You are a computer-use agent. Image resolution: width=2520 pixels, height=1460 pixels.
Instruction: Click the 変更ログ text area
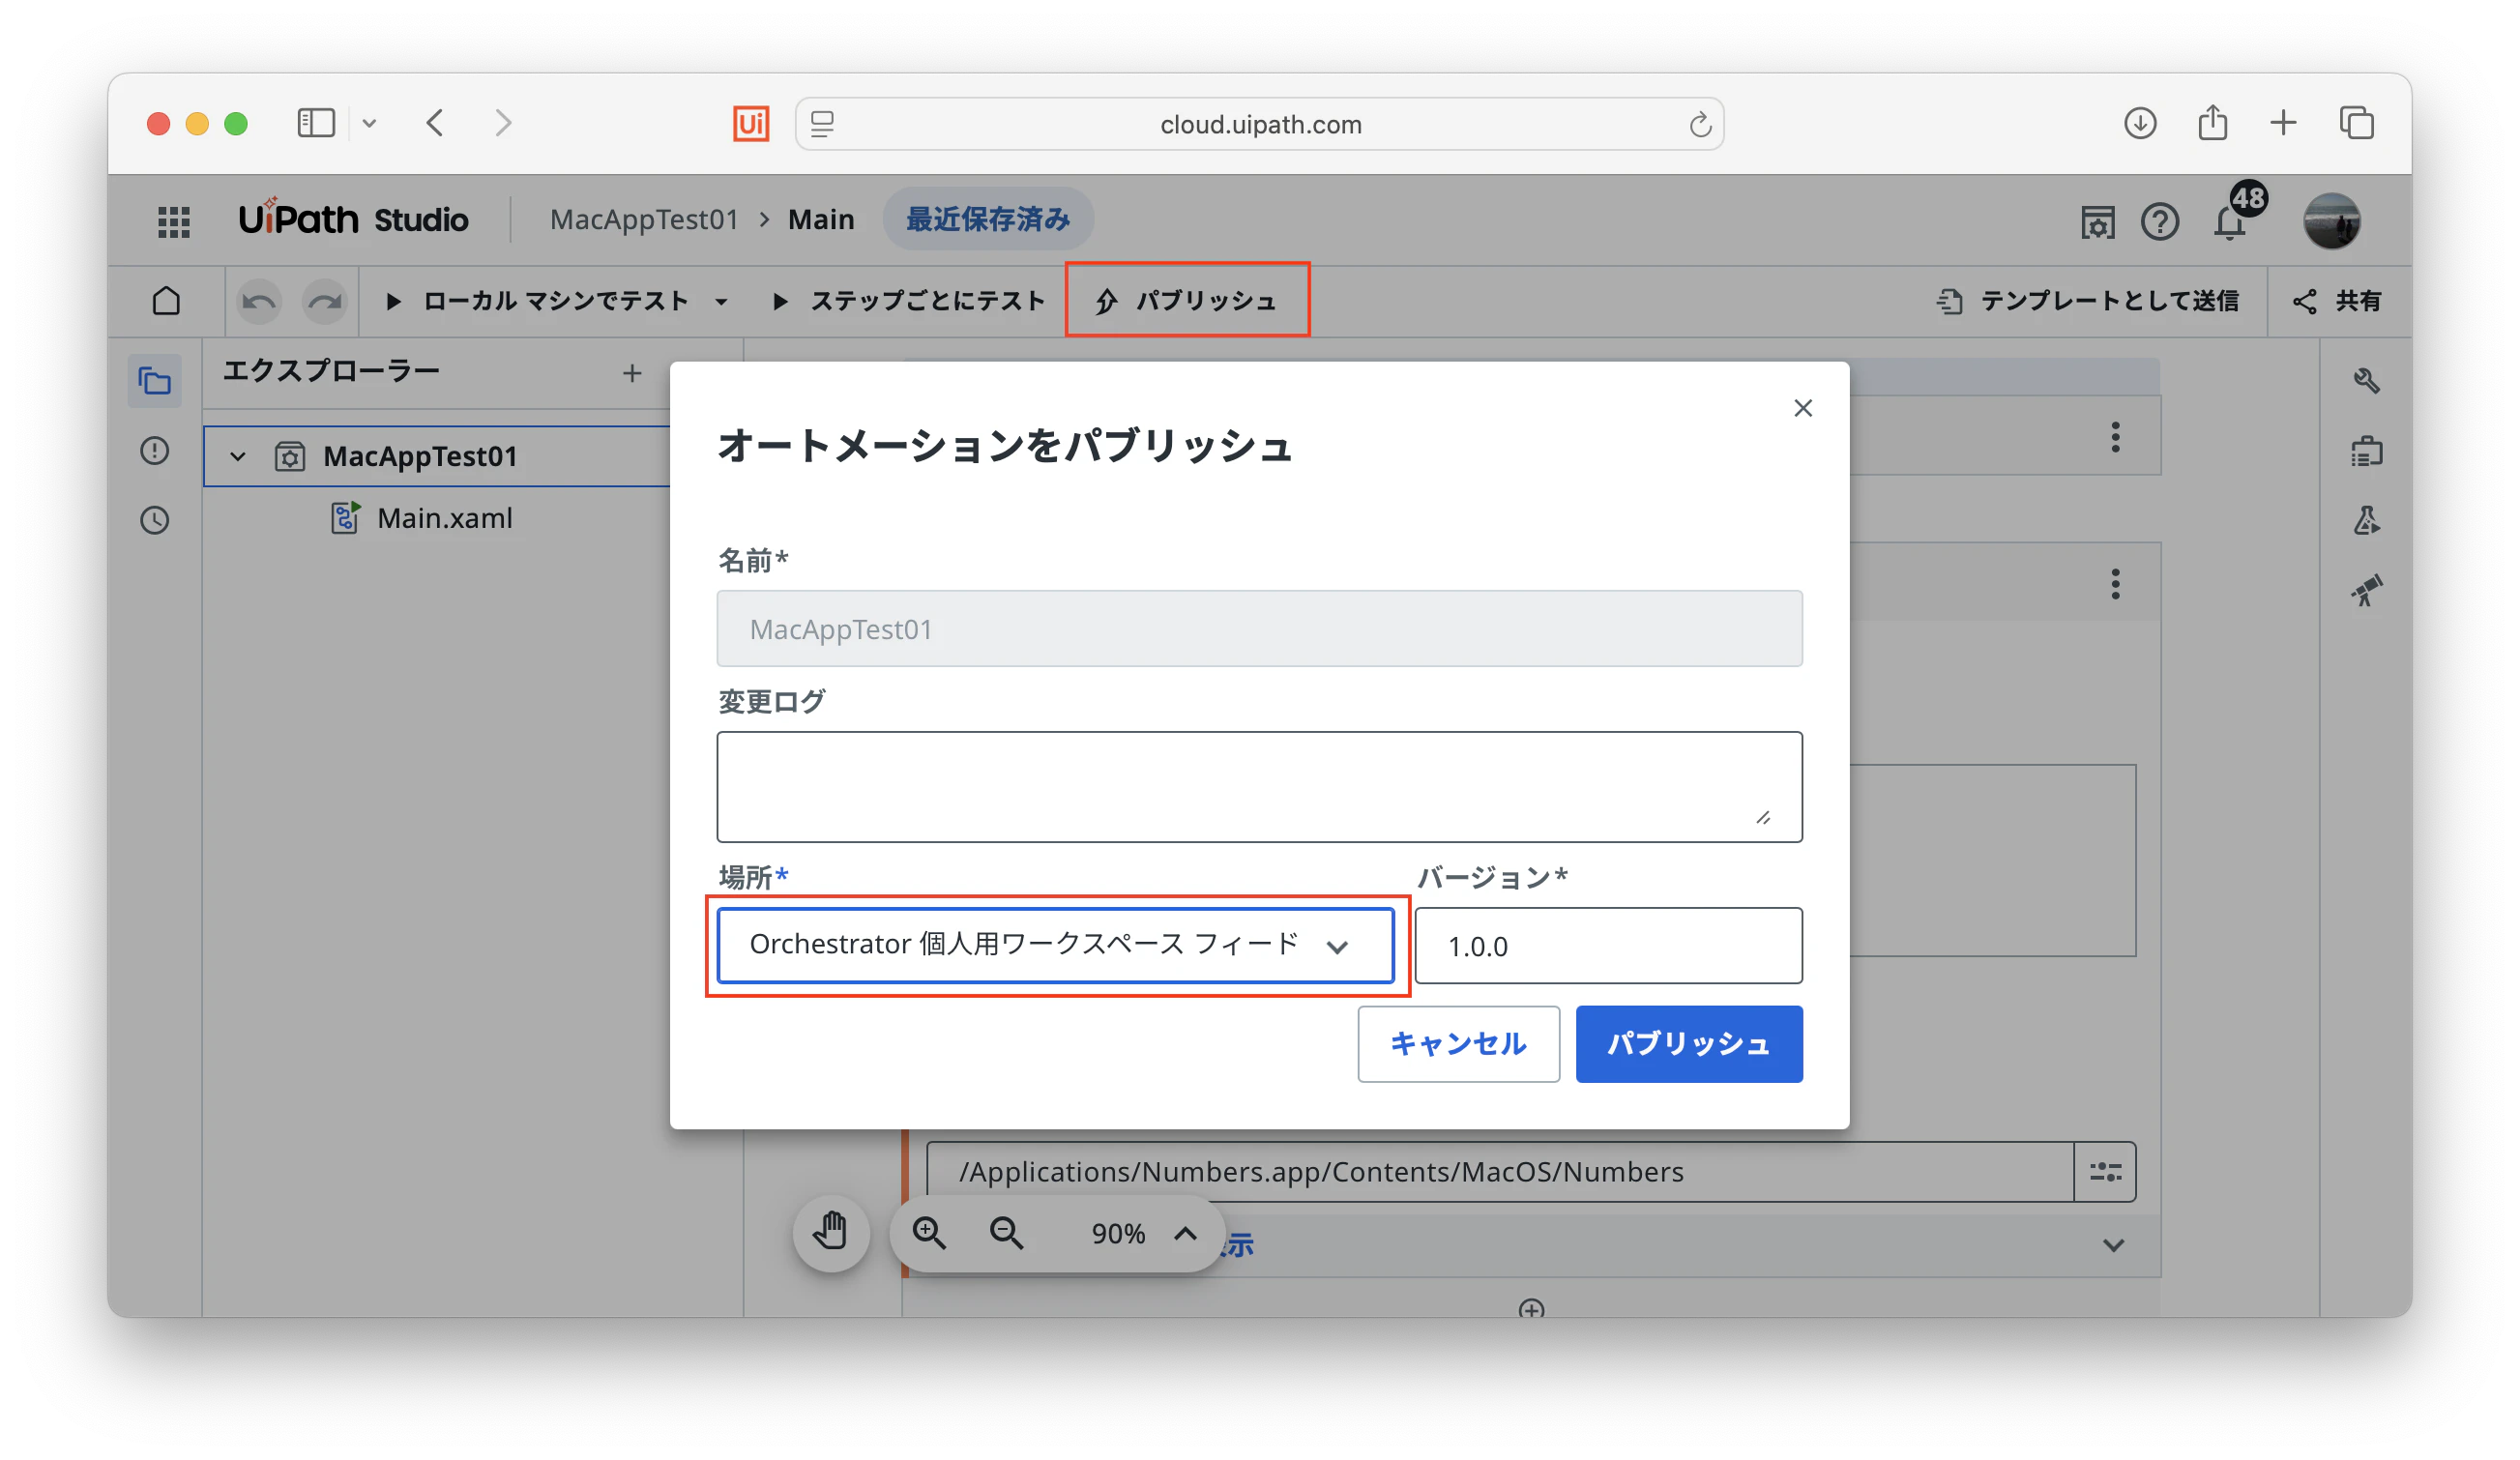[x=1259, y=787]
